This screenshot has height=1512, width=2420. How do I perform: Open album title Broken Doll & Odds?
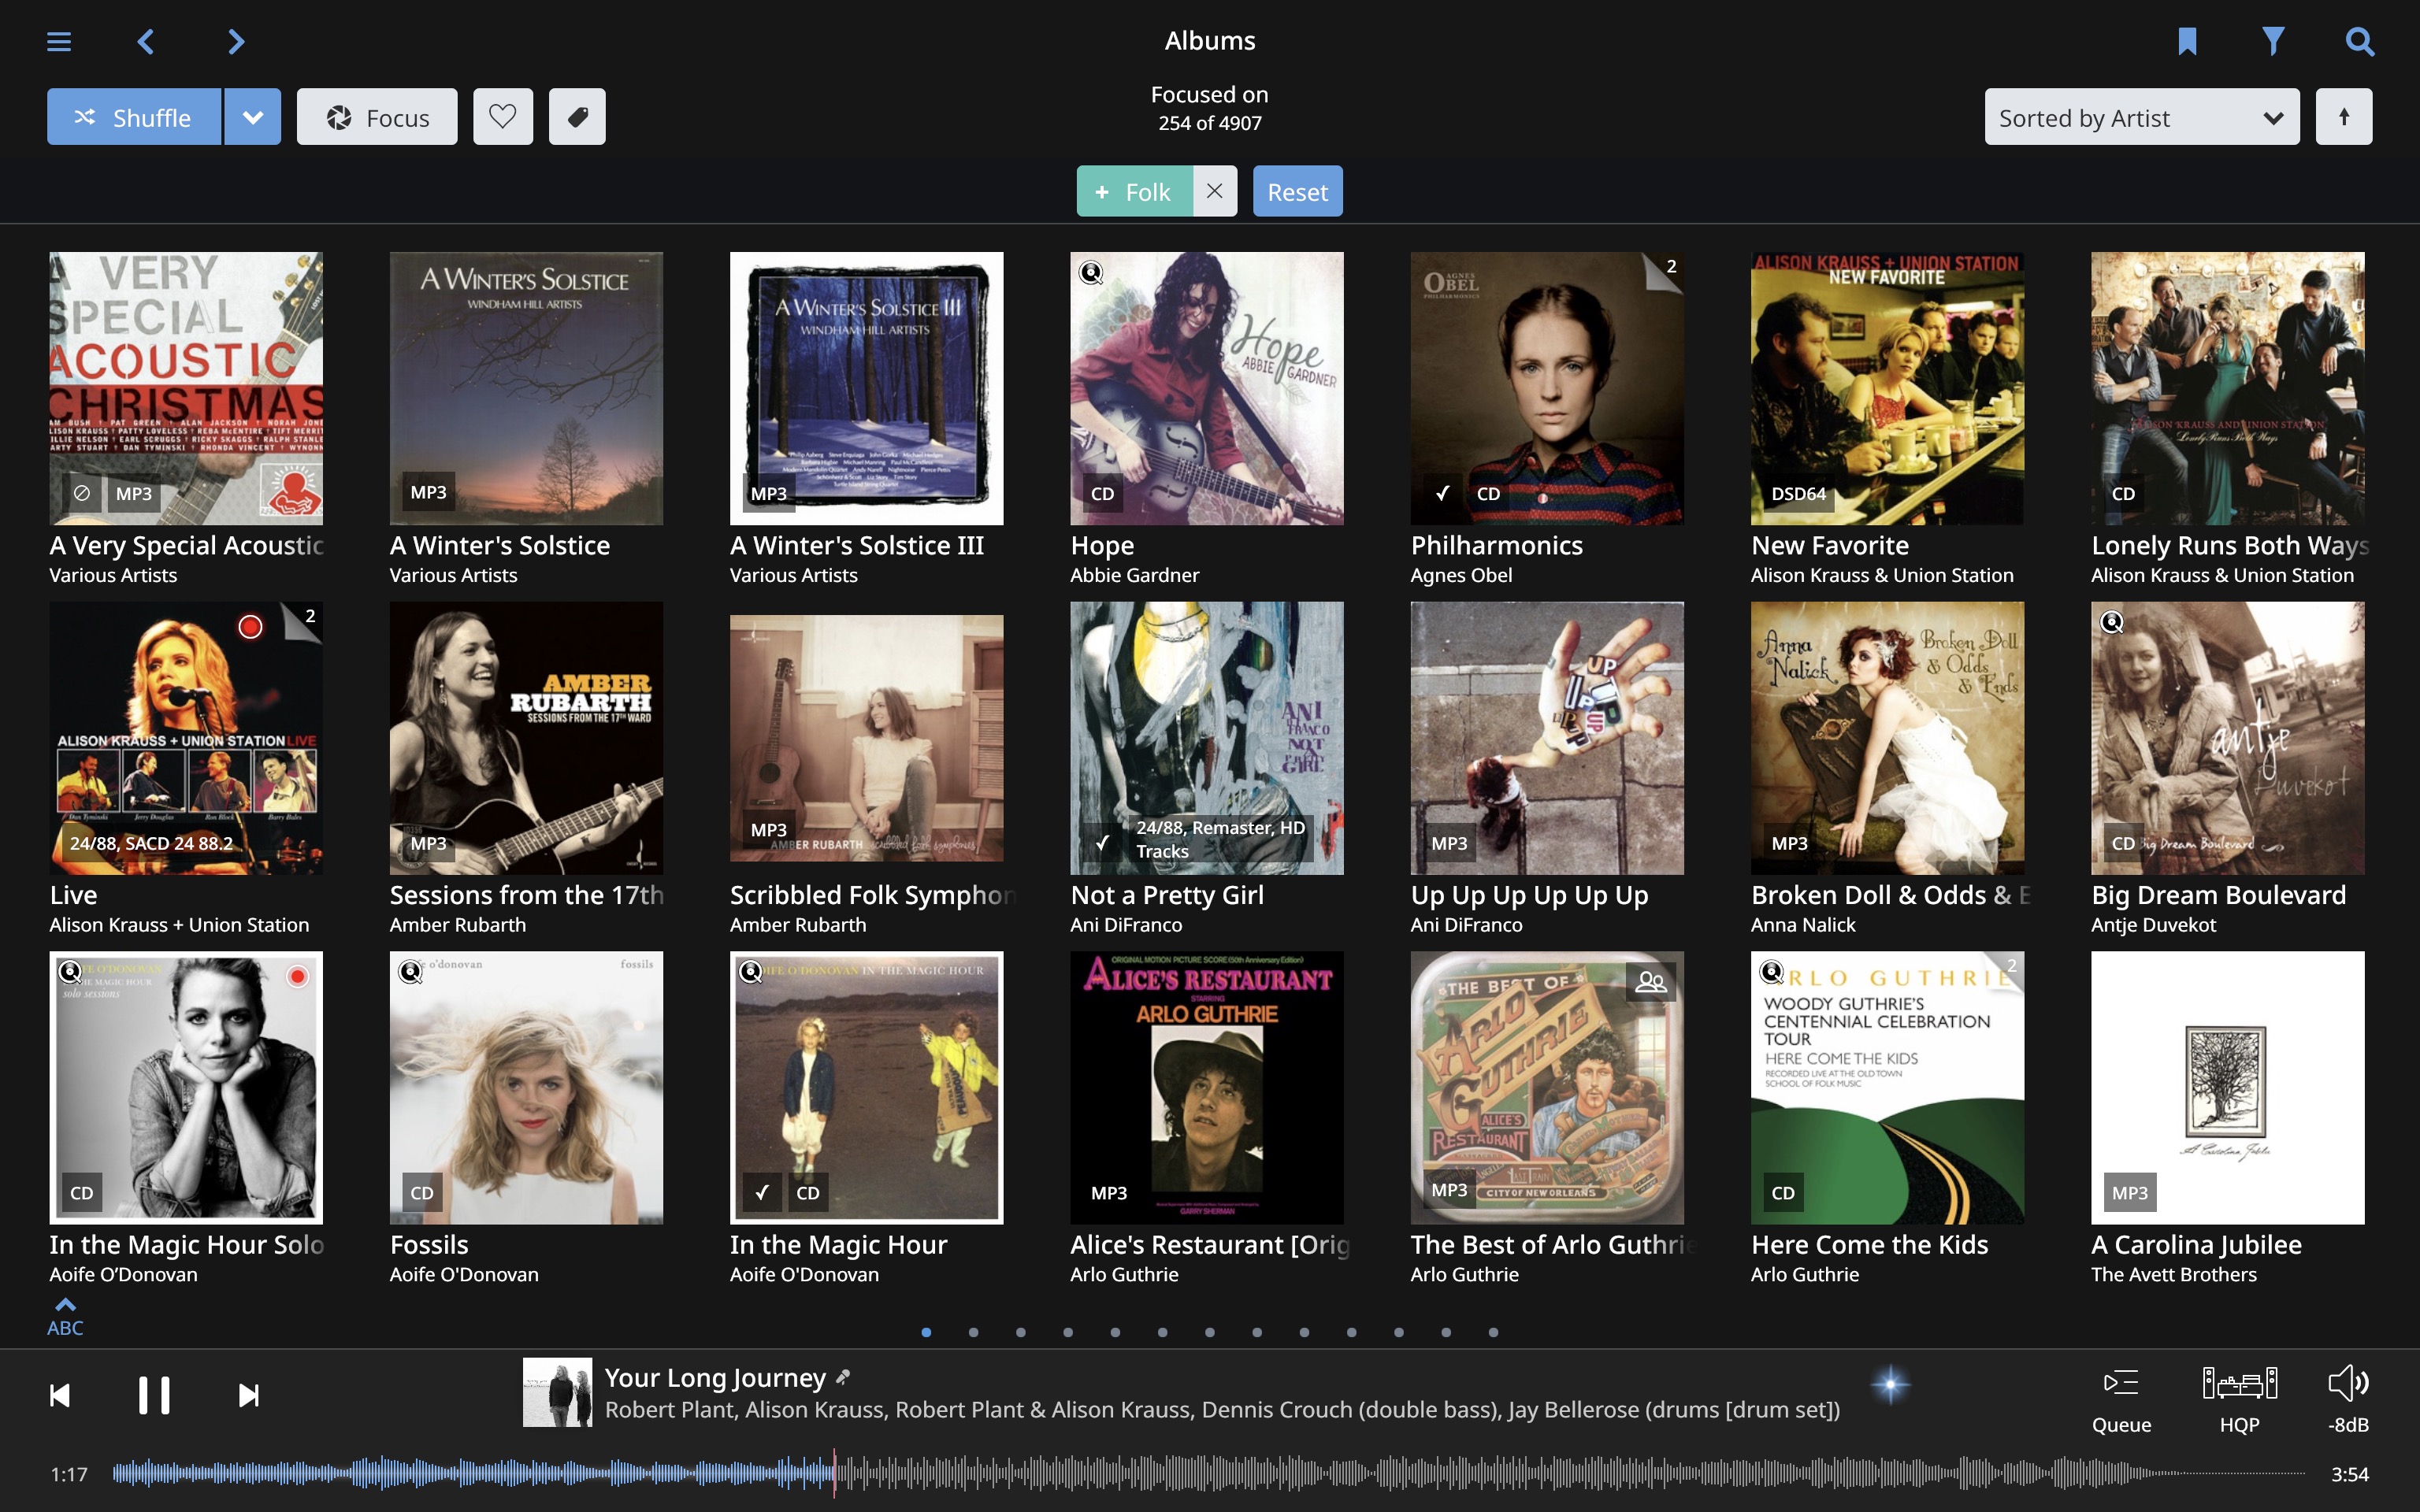pos(1891,895)
